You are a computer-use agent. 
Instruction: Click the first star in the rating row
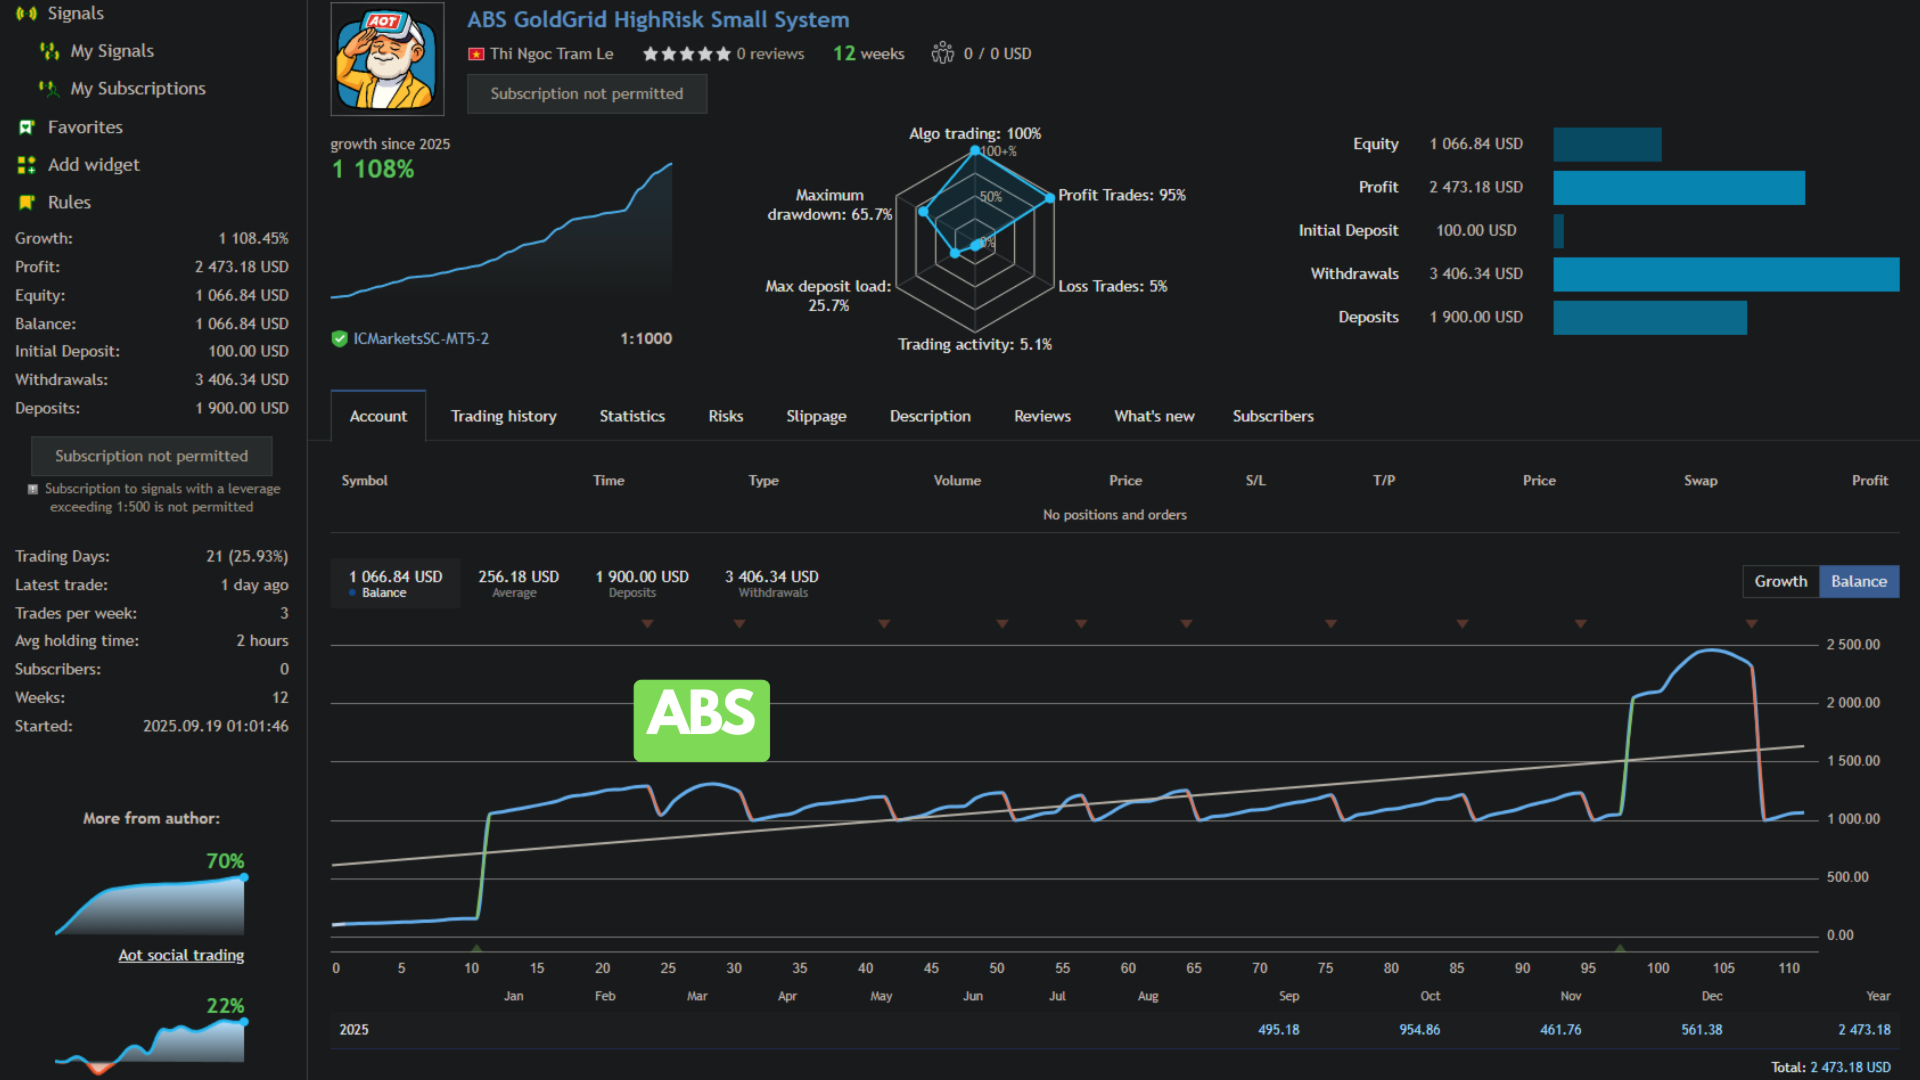pos(652,54)
